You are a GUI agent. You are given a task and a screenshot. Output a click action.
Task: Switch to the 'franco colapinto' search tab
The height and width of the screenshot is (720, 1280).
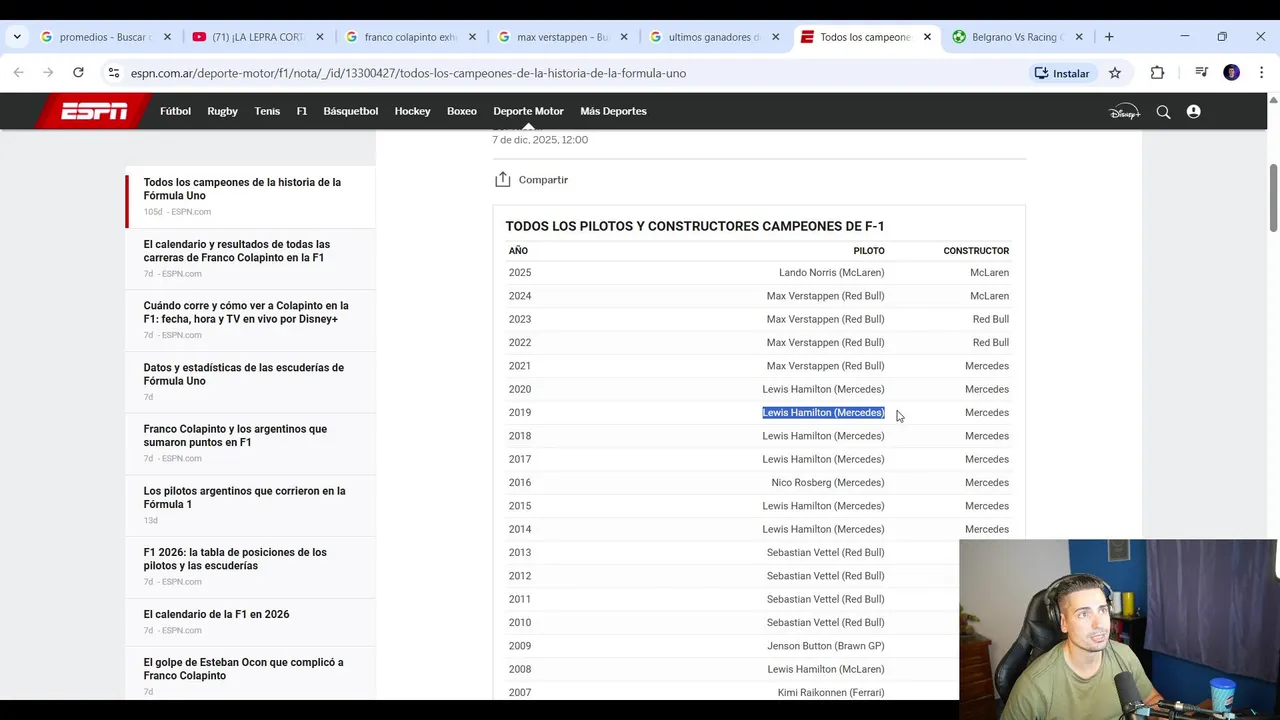[x=410, y=37]
